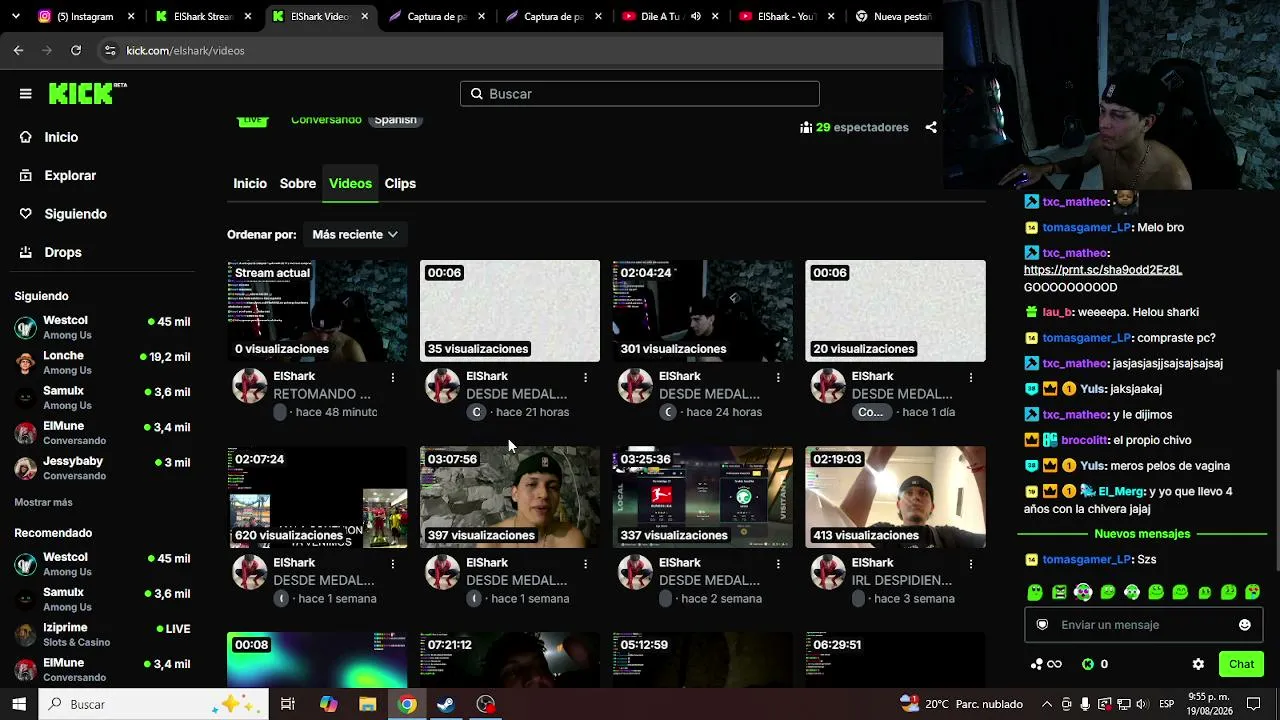Image resolution: width=1280 pixels, height=720 pixels.
Task: Open the Windows notification center
Action: [x=1253, y=704]
